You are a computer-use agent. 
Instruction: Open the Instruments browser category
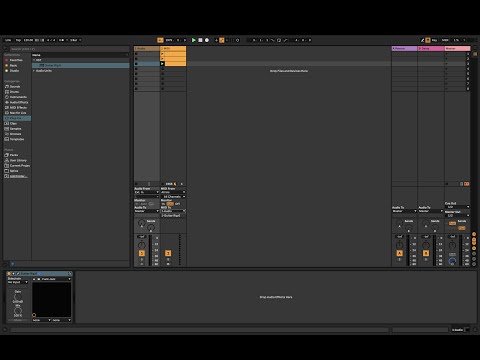(18, 97)
